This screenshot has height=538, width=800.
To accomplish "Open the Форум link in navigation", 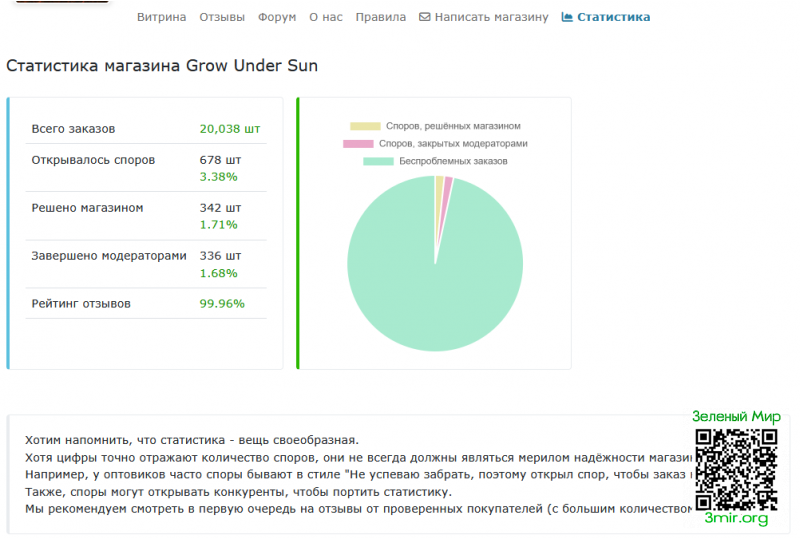I will point(276,17).
